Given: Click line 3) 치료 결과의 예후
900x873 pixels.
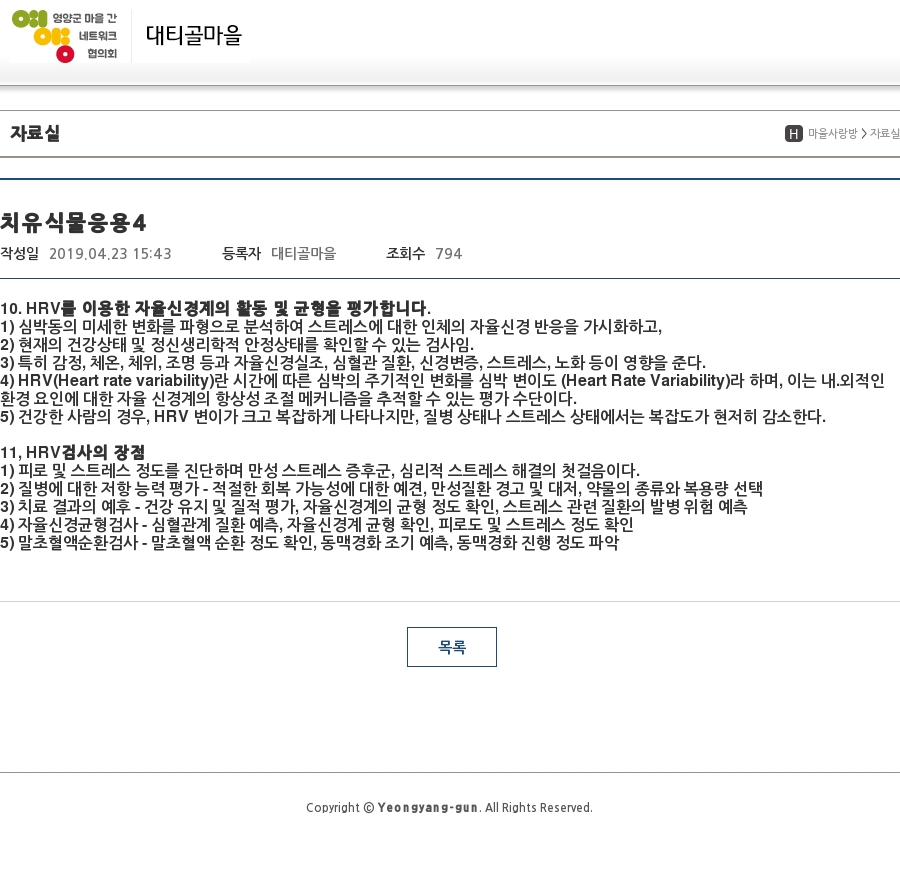Looking at the screenshot, I should pyautogui.click(x=374, y=506).
